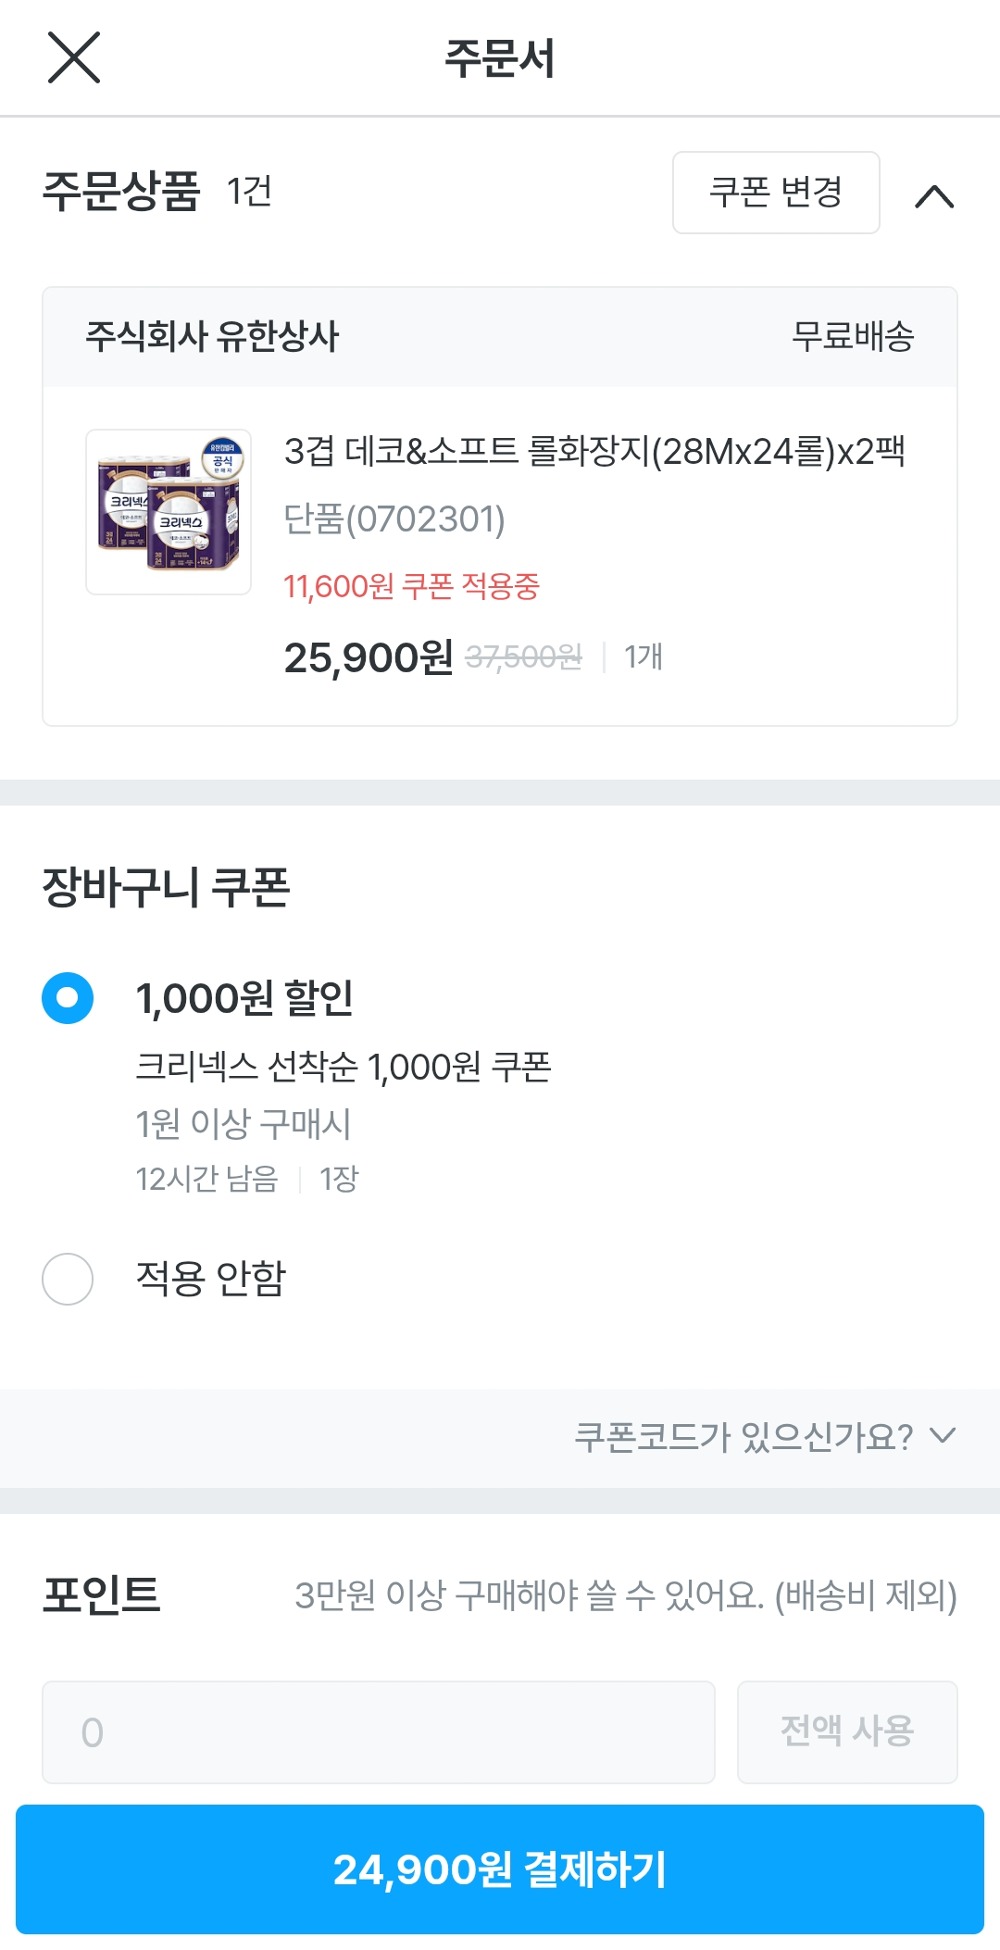Tap the 3만원 이상 구매 points notice
Screen dimensions: 1000x1950
[625, 1595]
